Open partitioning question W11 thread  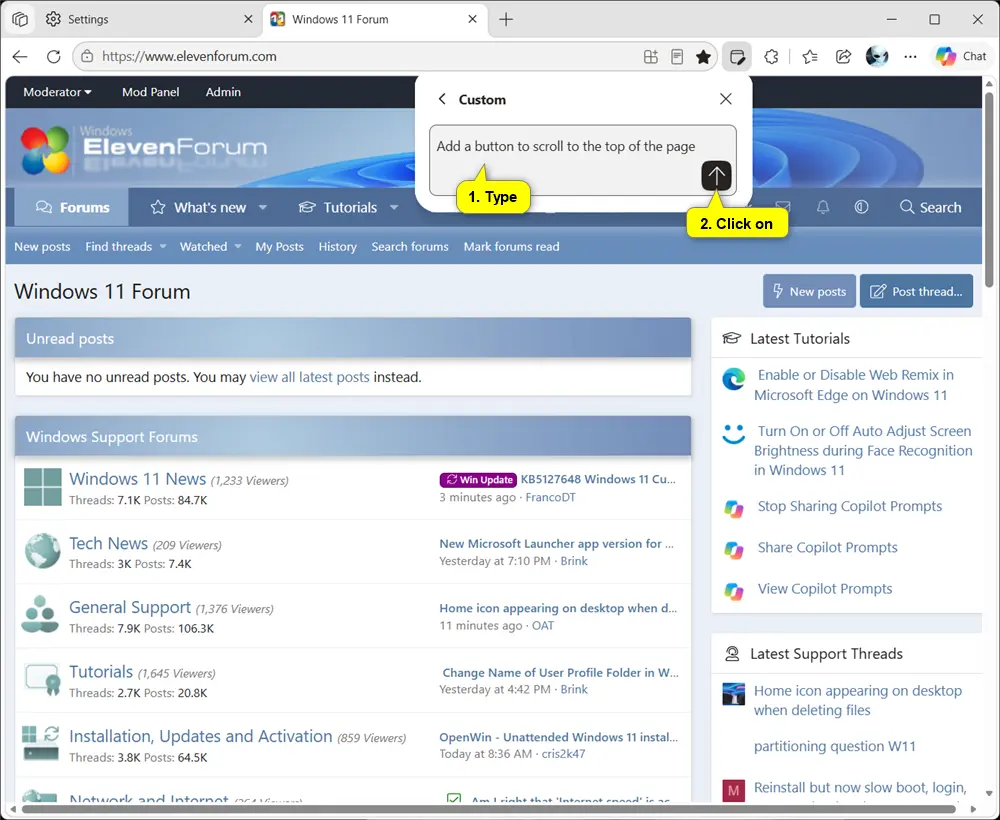(834, 746)
